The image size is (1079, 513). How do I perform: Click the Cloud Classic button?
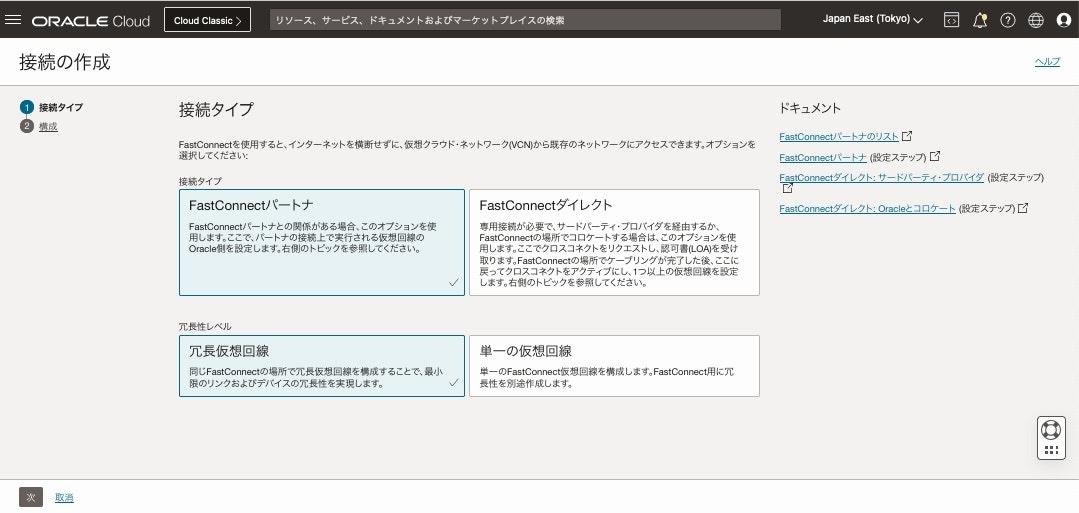click(x=207, y=20)
